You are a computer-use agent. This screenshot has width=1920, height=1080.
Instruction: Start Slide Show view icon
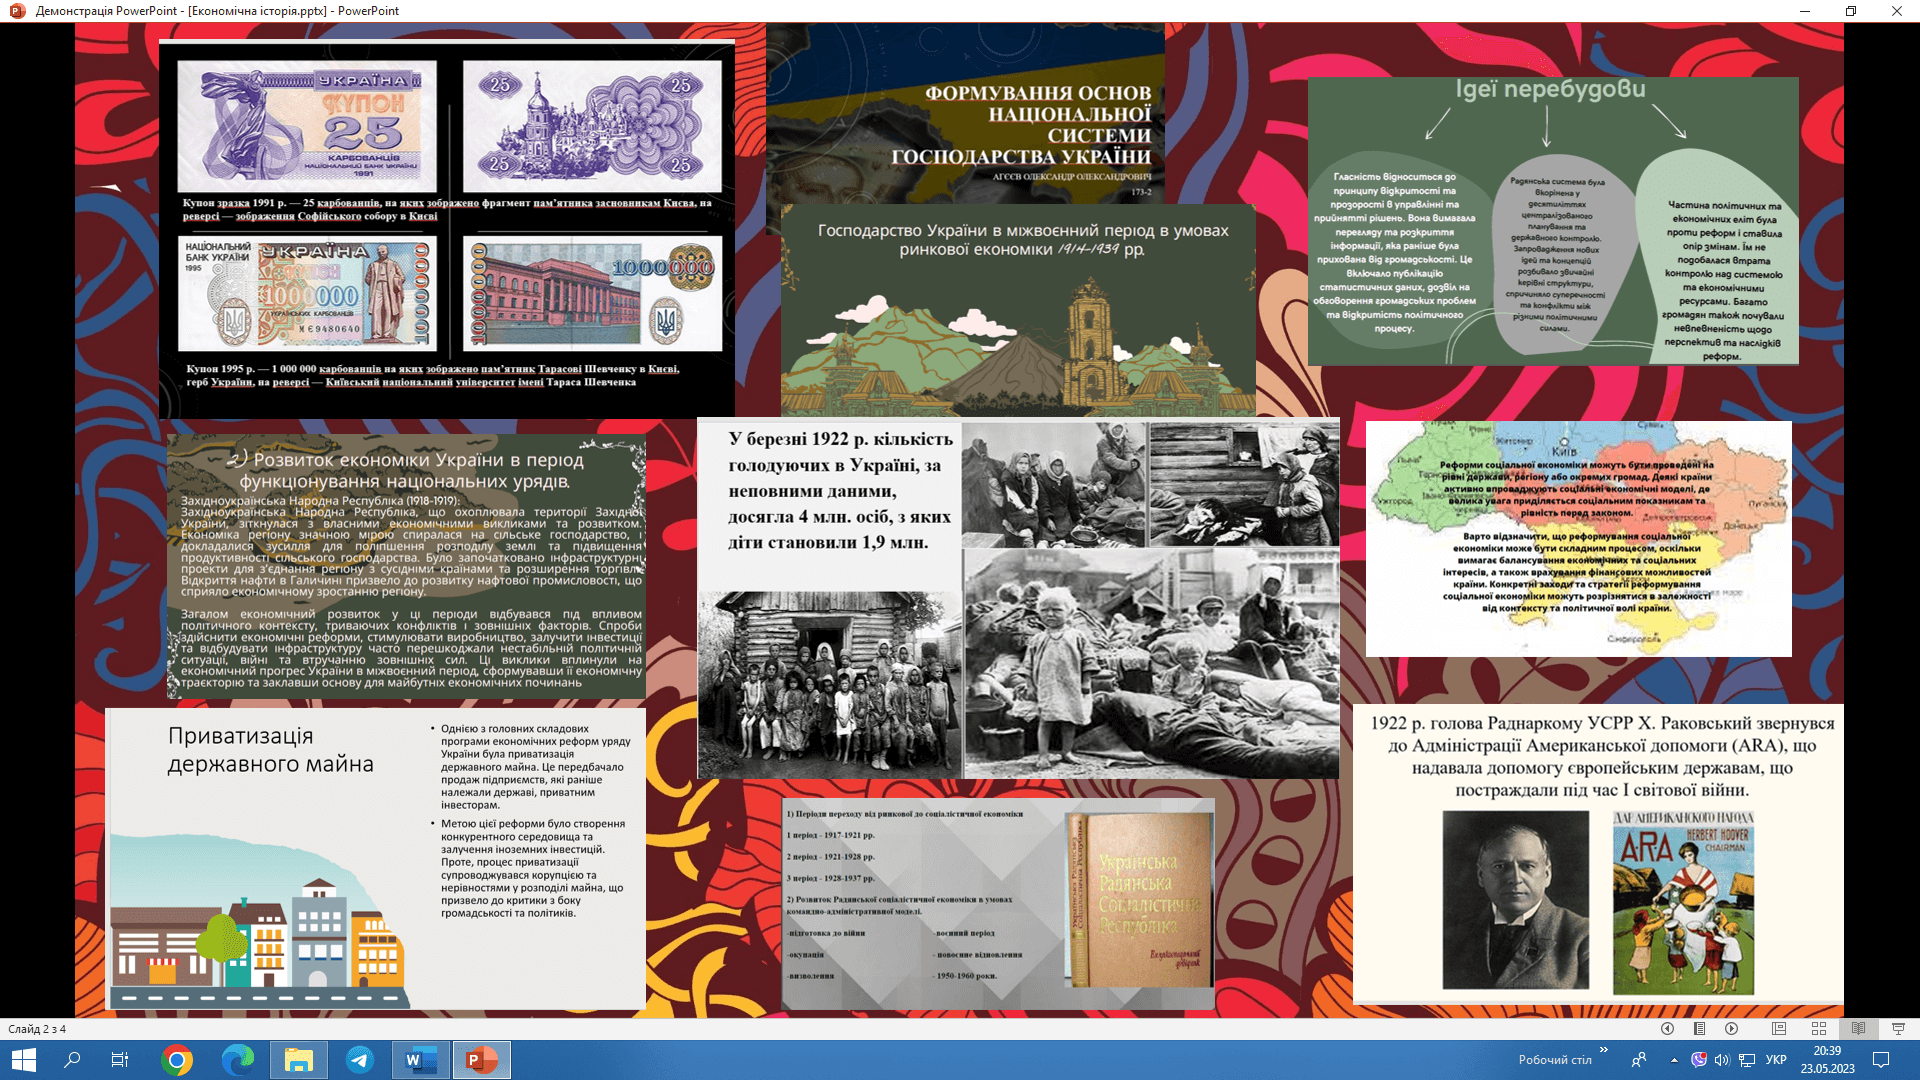coord(1898,1029)
